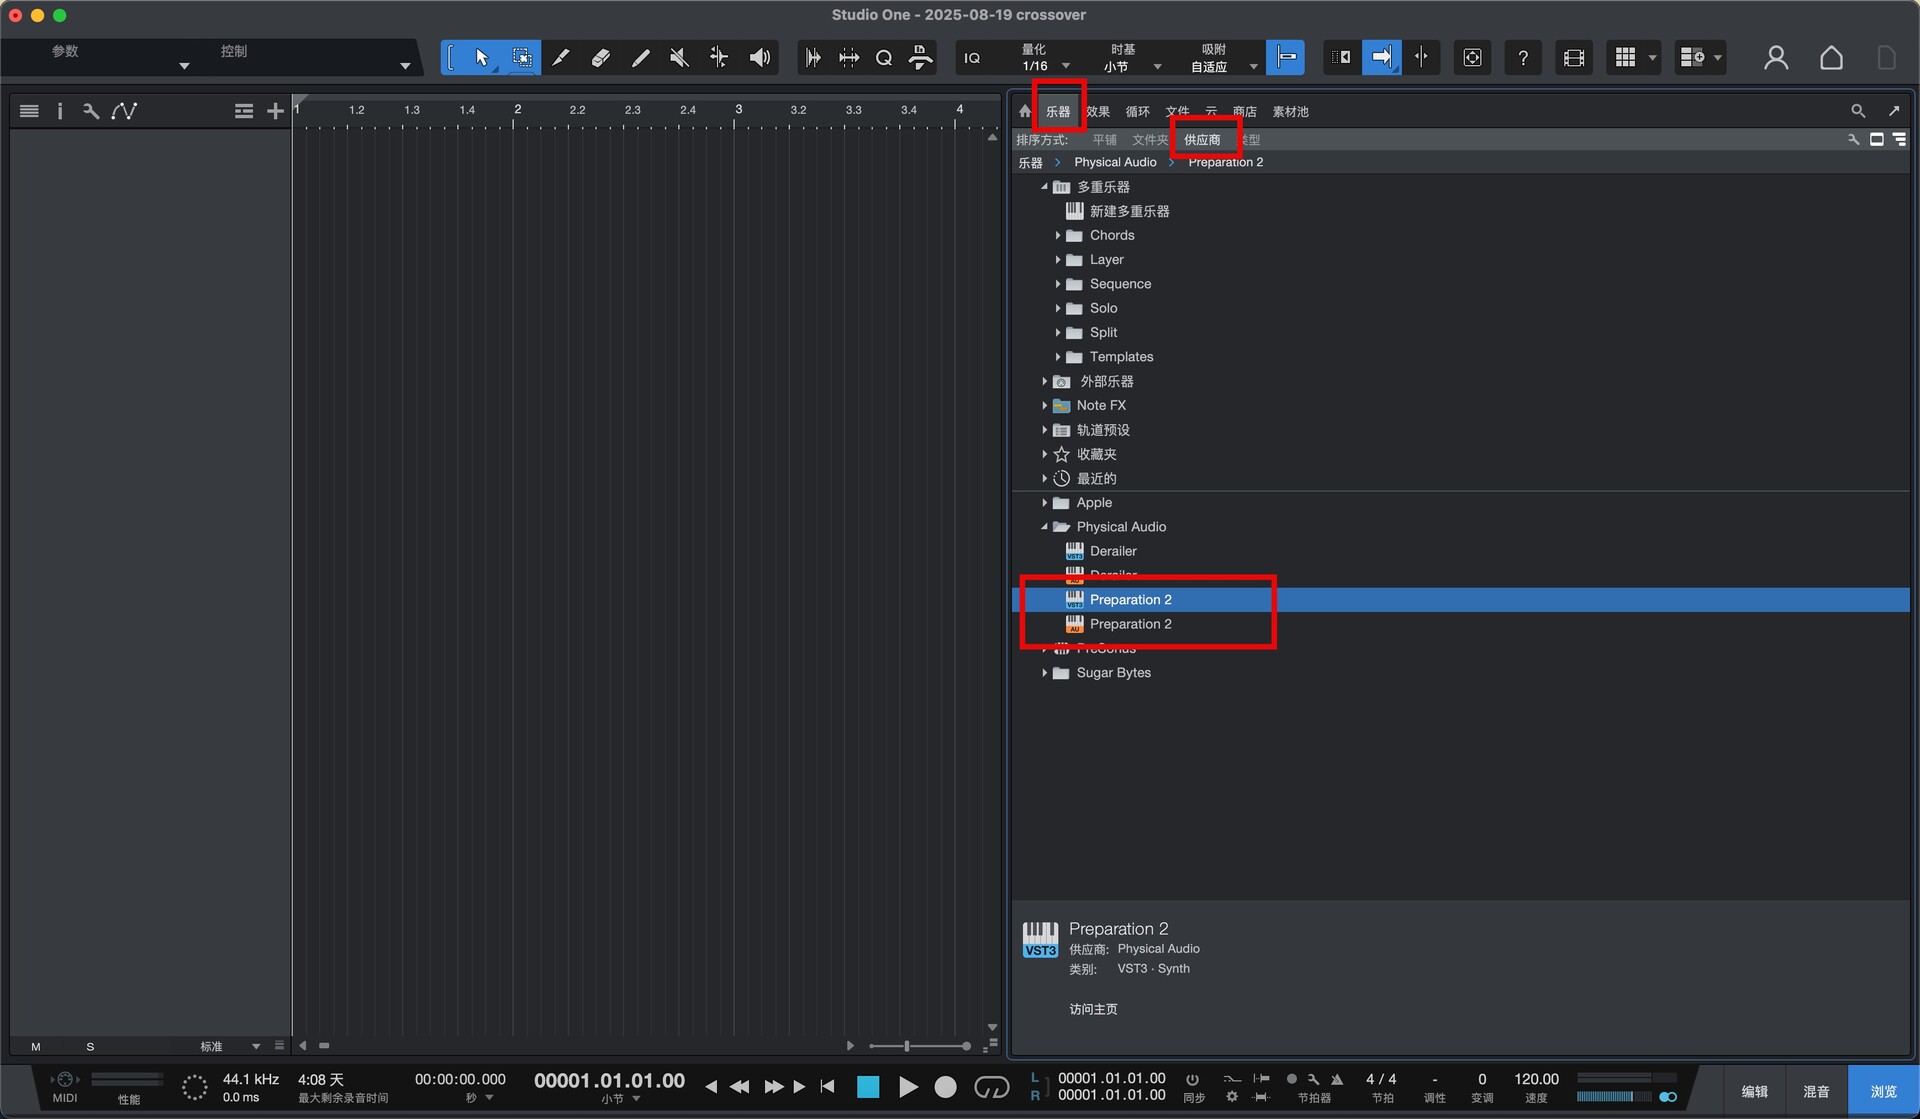Toggle Ripple Edit button

pos(1341,57)
